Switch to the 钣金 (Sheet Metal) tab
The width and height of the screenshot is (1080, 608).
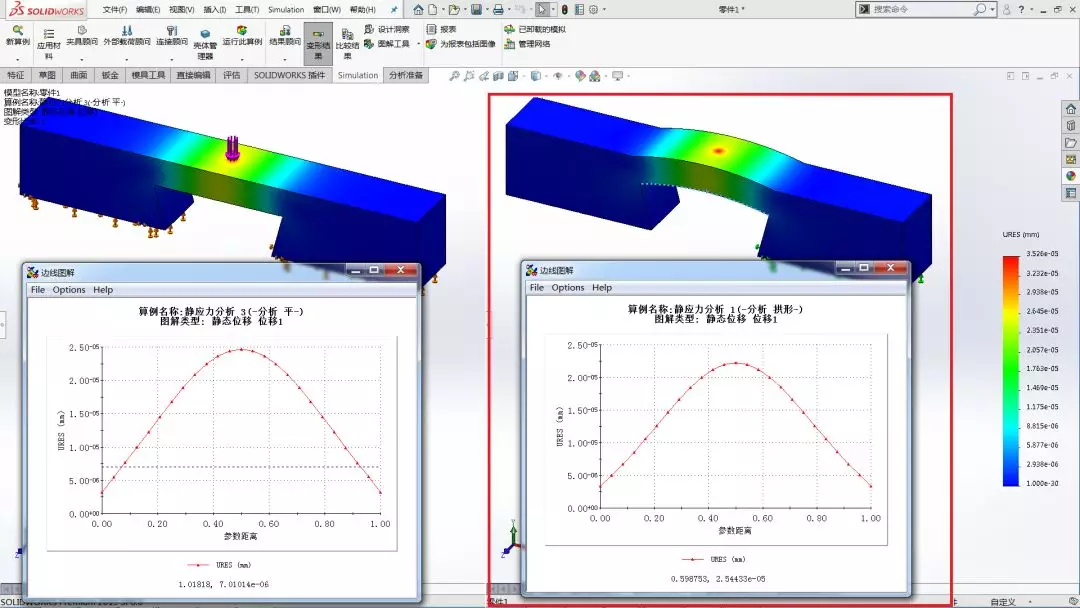click(110, 75)
